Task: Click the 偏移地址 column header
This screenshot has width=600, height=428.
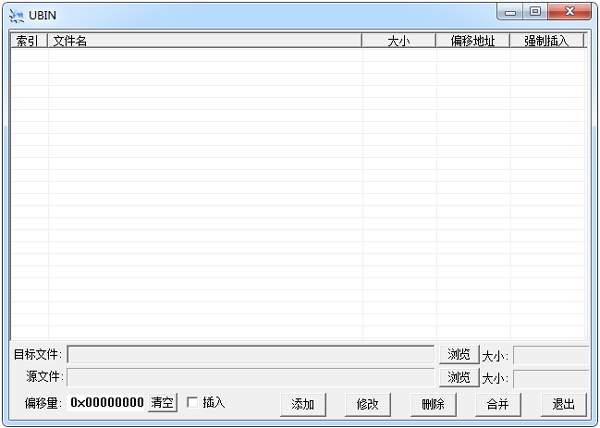Action: 472,40
